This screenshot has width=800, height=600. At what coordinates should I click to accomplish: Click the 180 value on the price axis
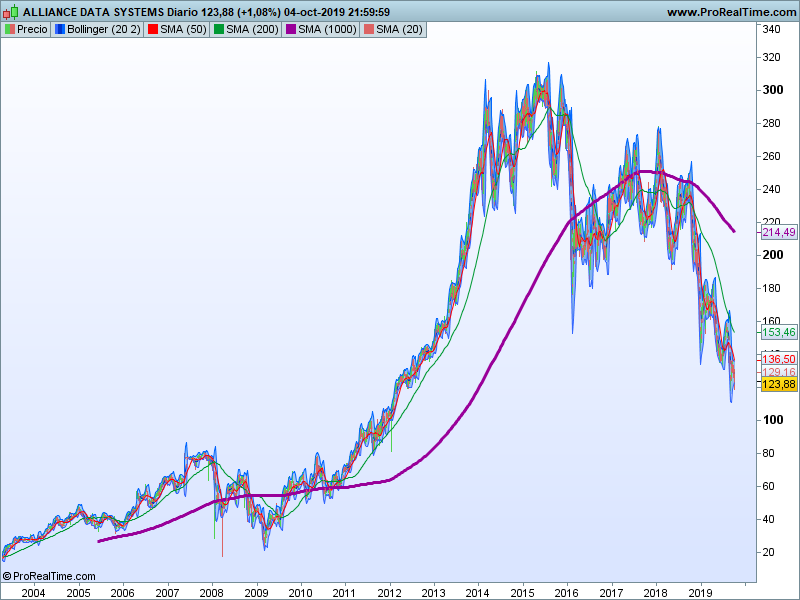(x=771, y=288)
